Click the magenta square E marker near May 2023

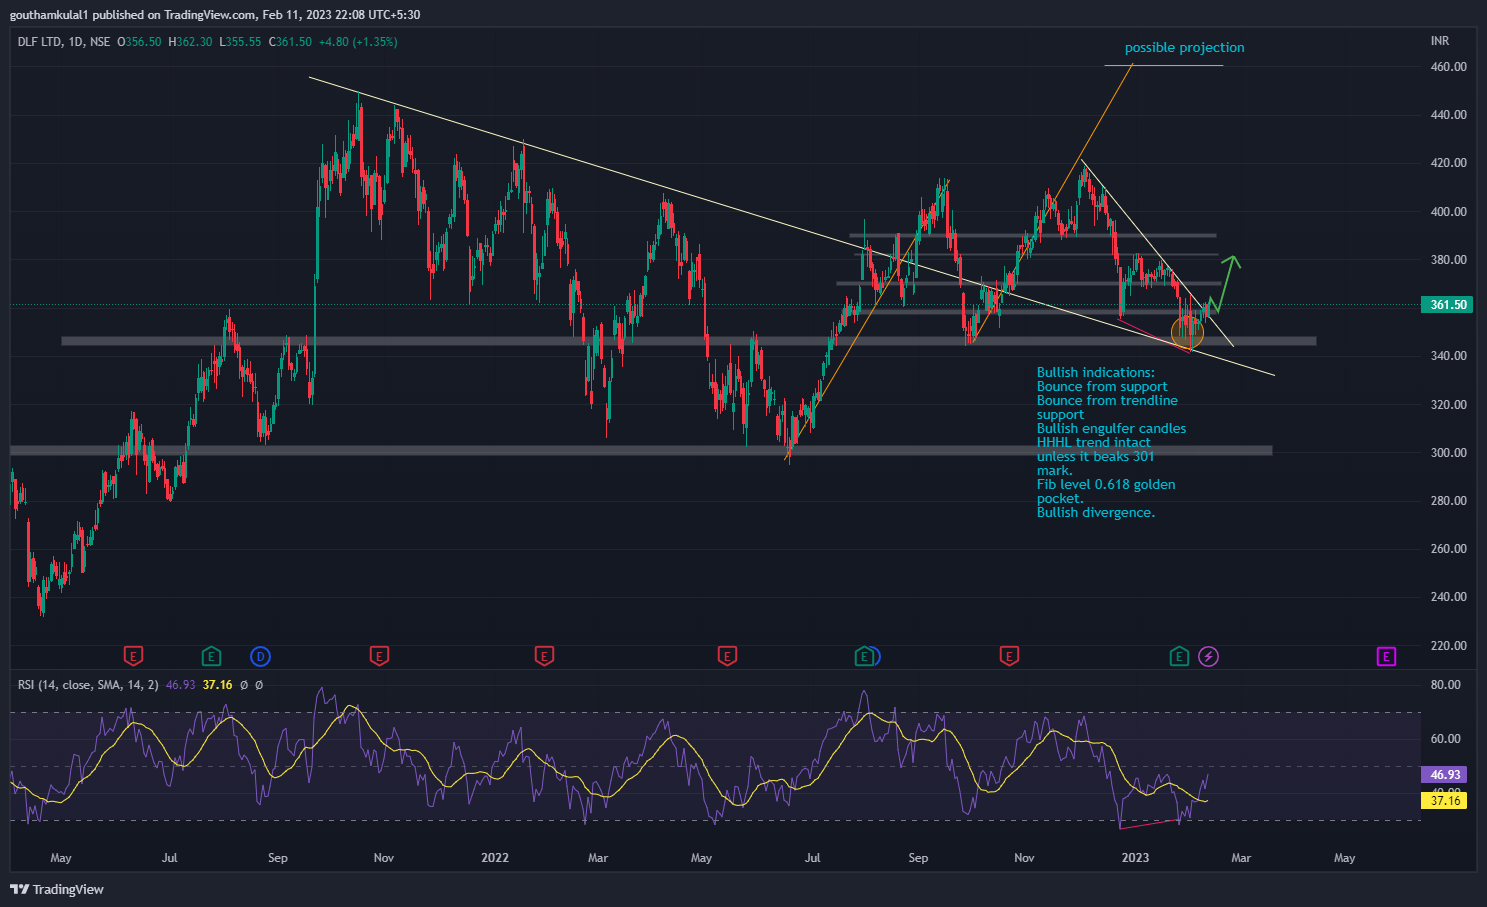coord(1386,657)
